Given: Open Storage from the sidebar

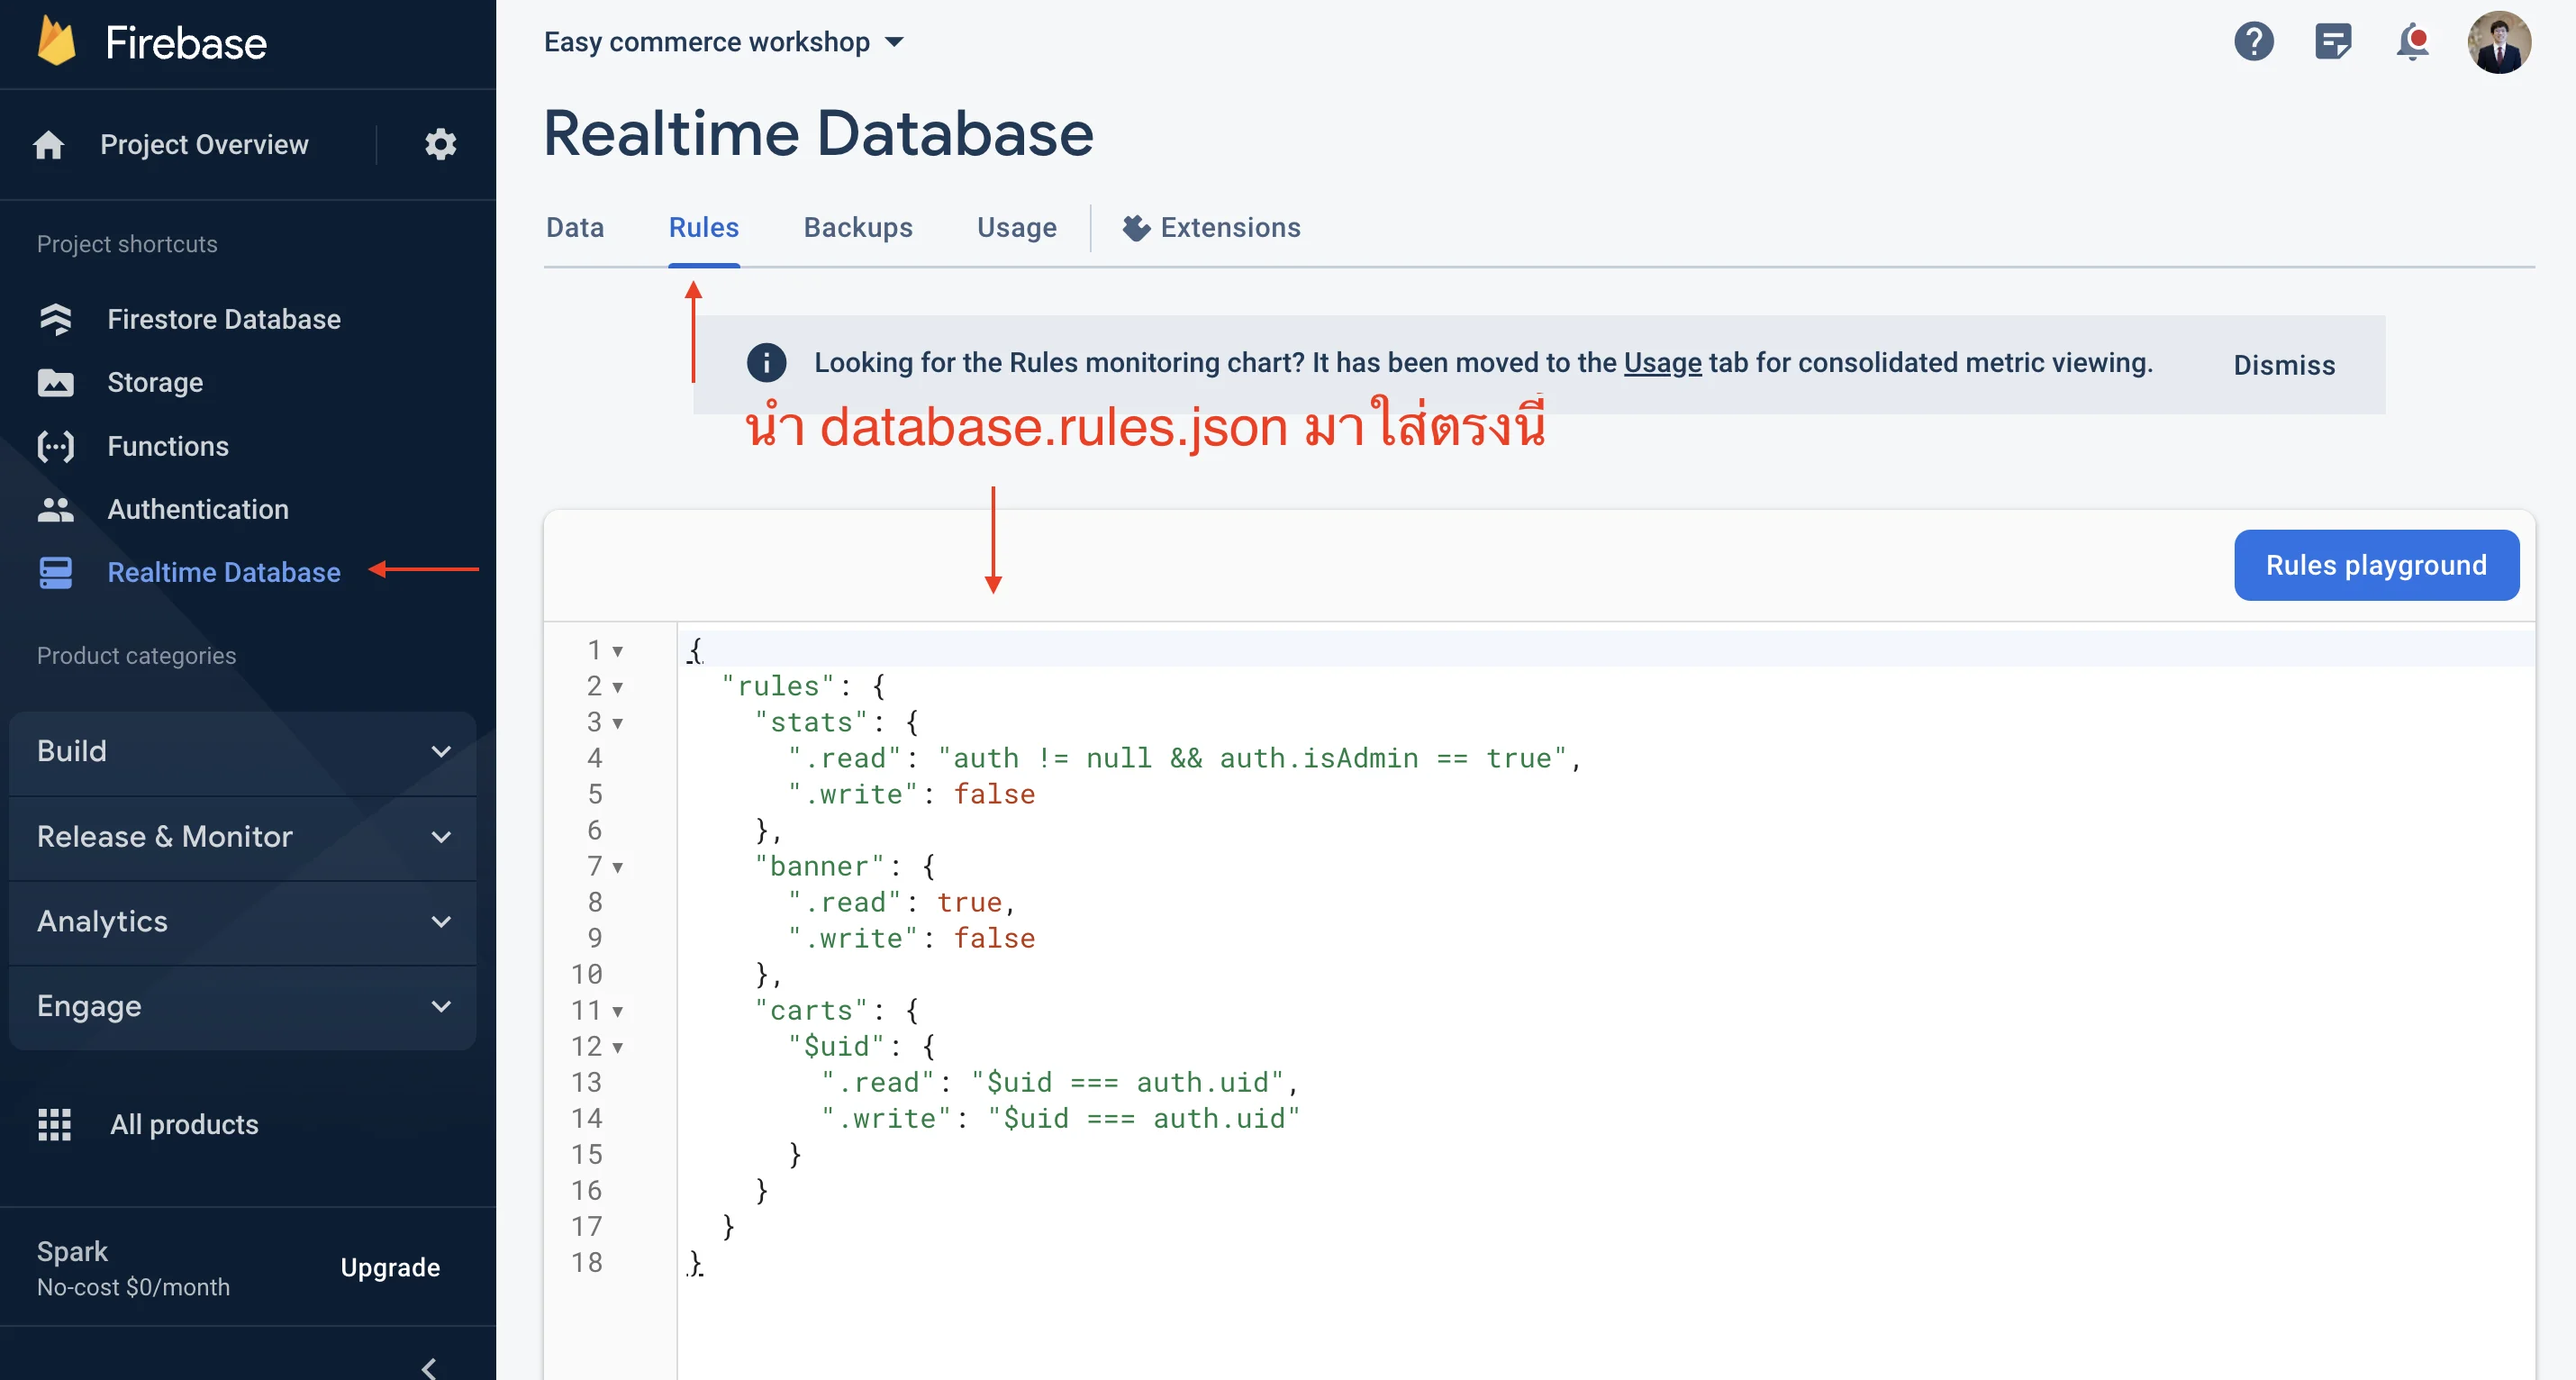Looking at the screenshot, I should tap(155, 383).
